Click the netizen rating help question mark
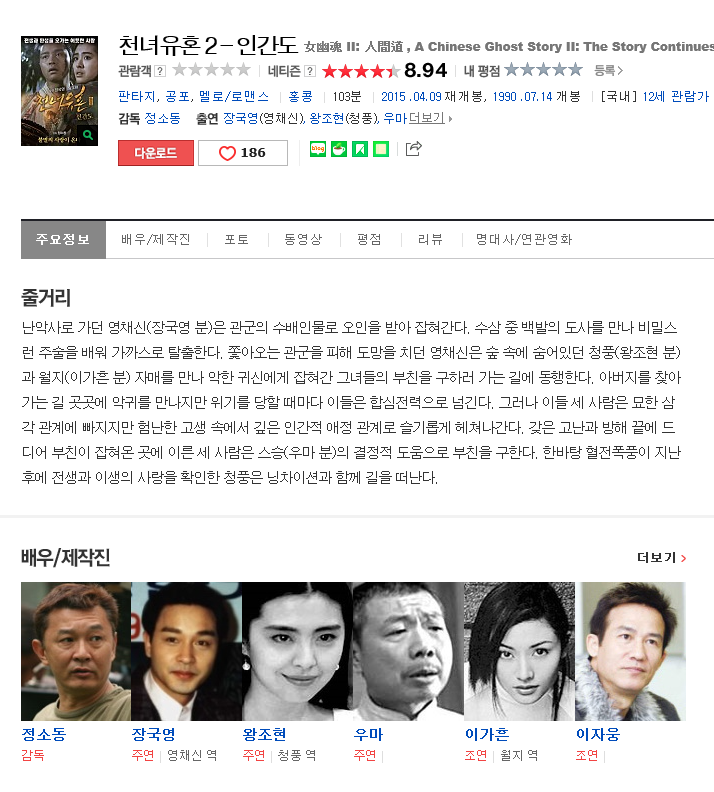Image resolution: width=714 pixels, height=792 pixels. click(x=310, y=71)
